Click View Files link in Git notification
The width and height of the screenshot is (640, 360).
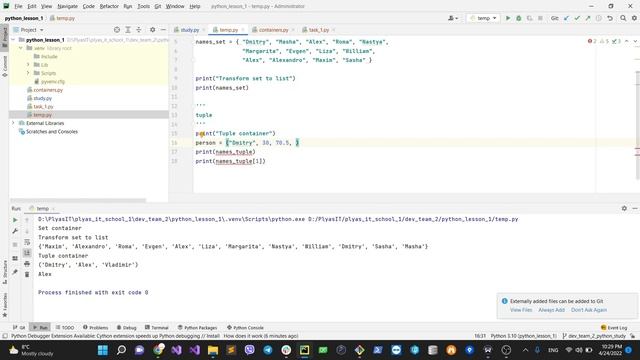point(521,310)
